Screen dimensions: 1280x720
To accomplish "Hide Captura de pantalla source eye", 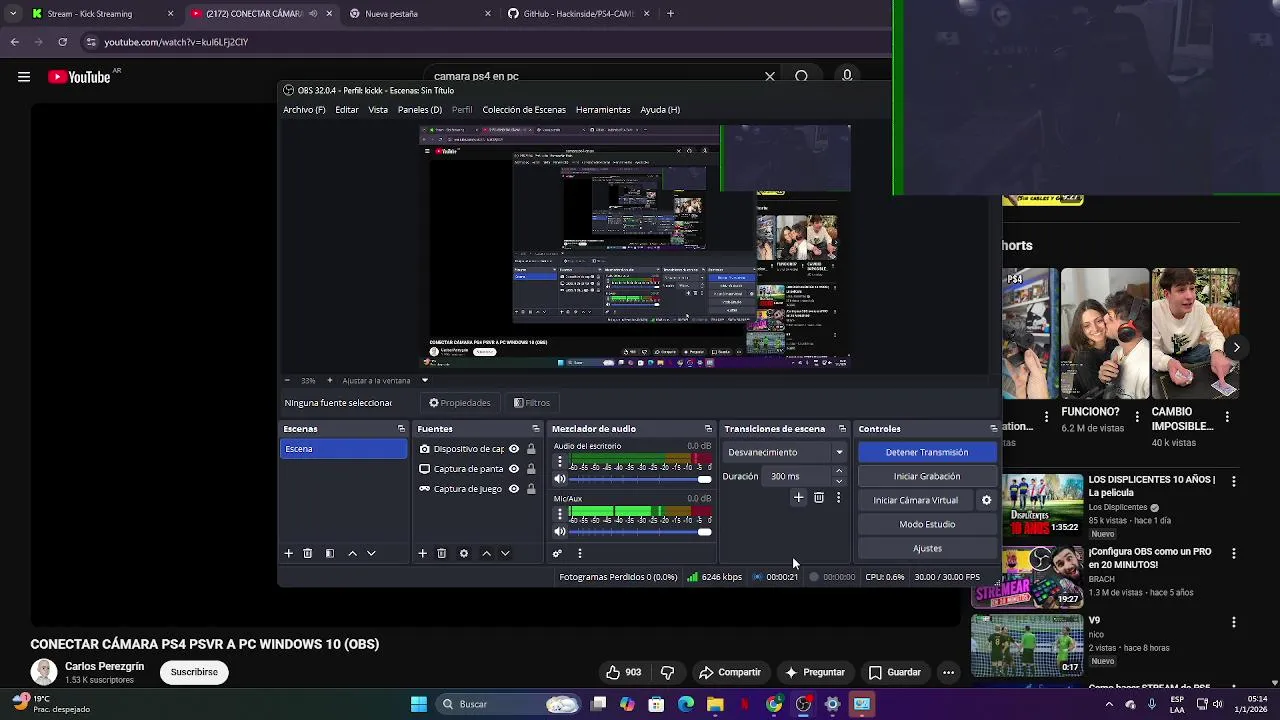I will tap(514, 469).
